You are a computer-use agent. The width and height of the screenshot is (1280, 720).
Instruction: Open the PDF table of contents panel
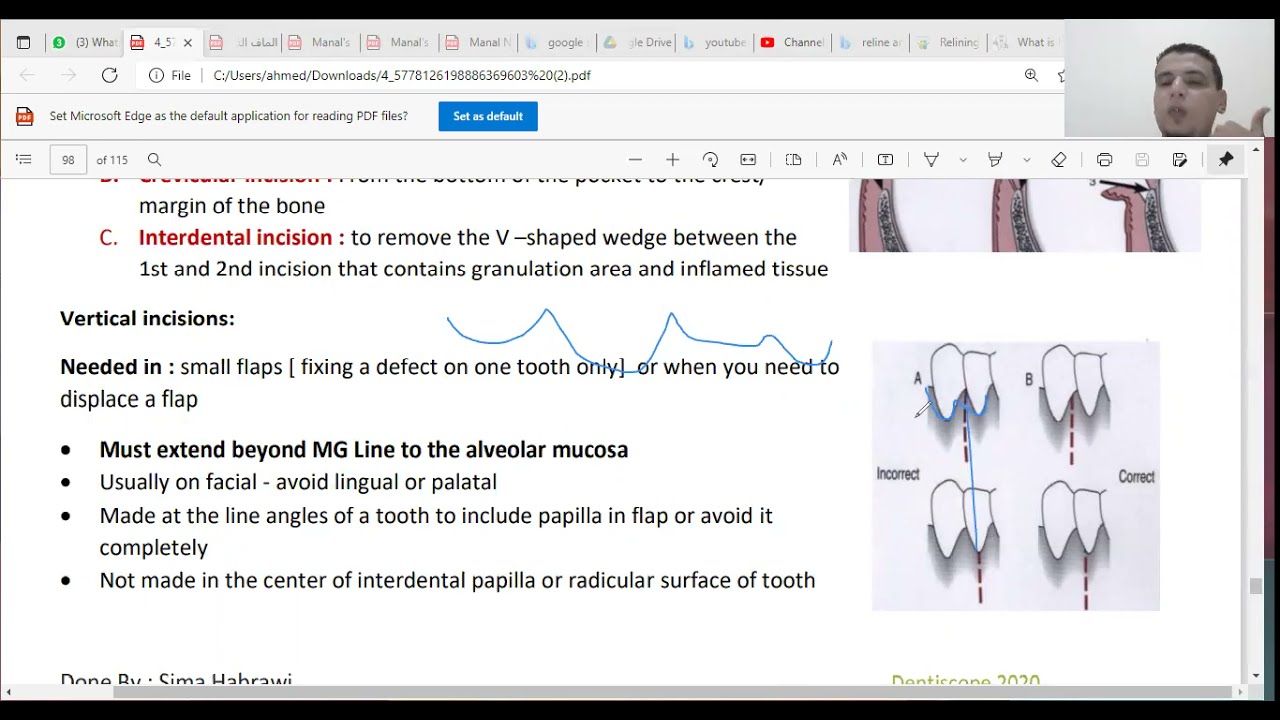24,160
